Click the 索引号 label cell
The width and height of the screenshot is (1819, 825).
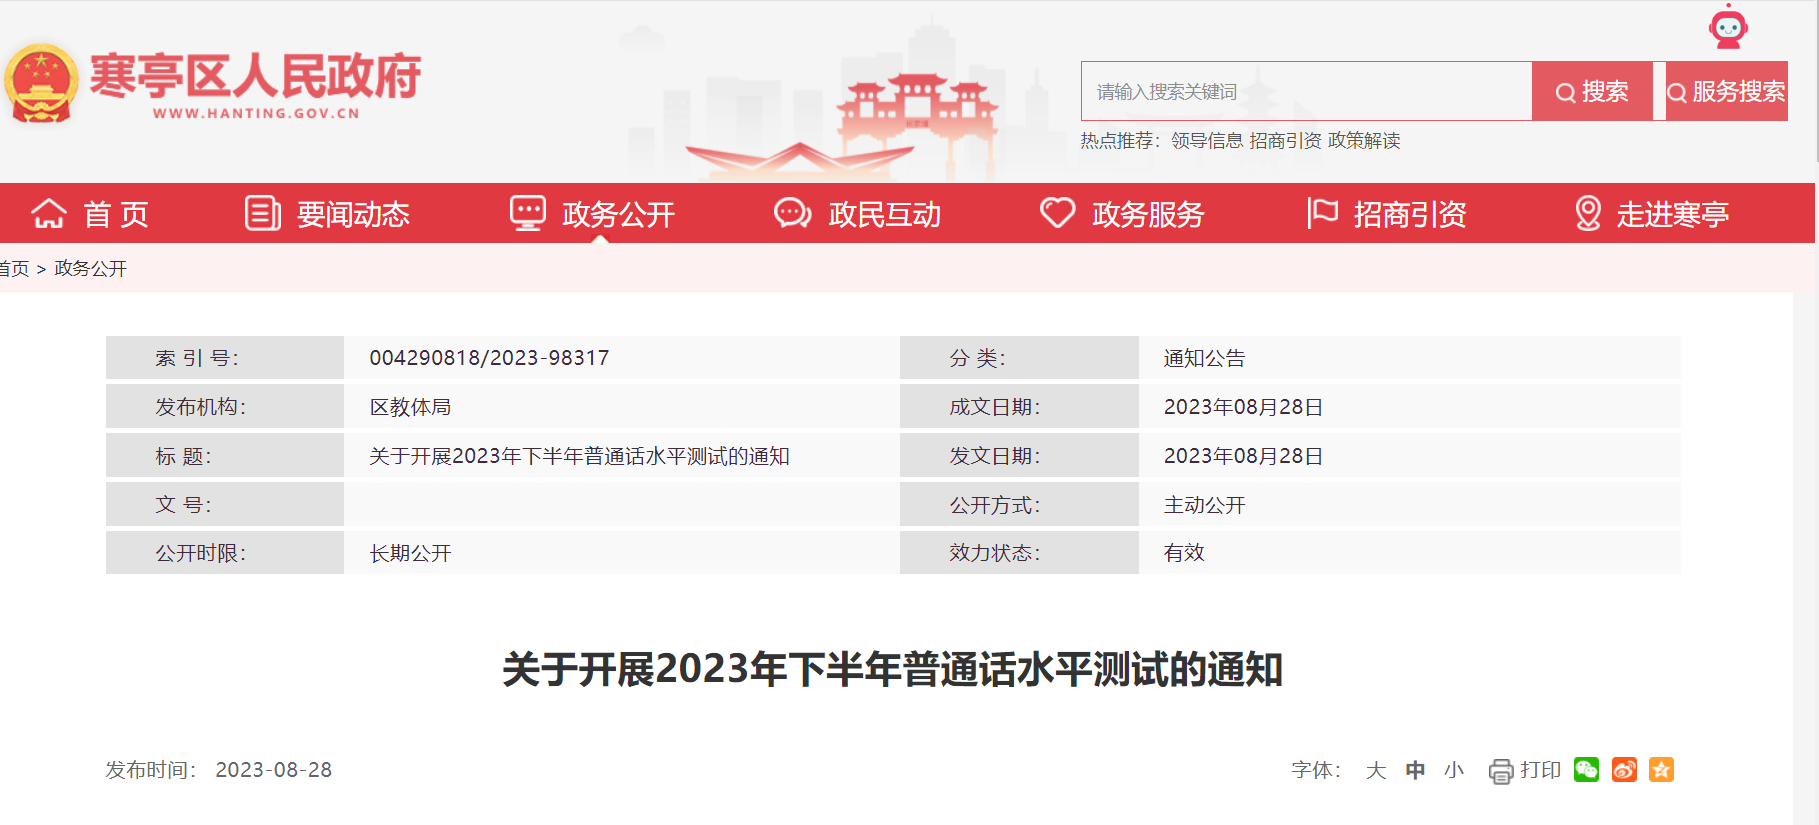coord(225,358)
